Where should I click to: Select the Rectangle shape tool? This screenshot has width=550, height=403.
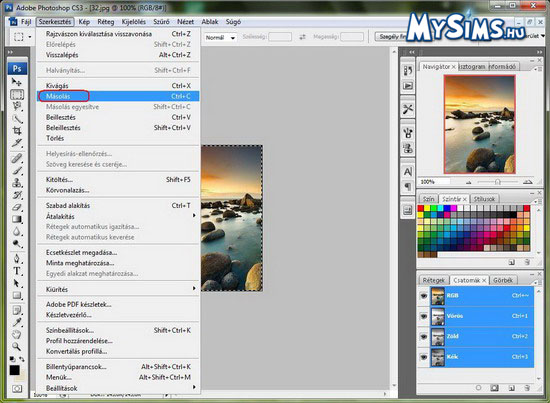coord(17,295)
